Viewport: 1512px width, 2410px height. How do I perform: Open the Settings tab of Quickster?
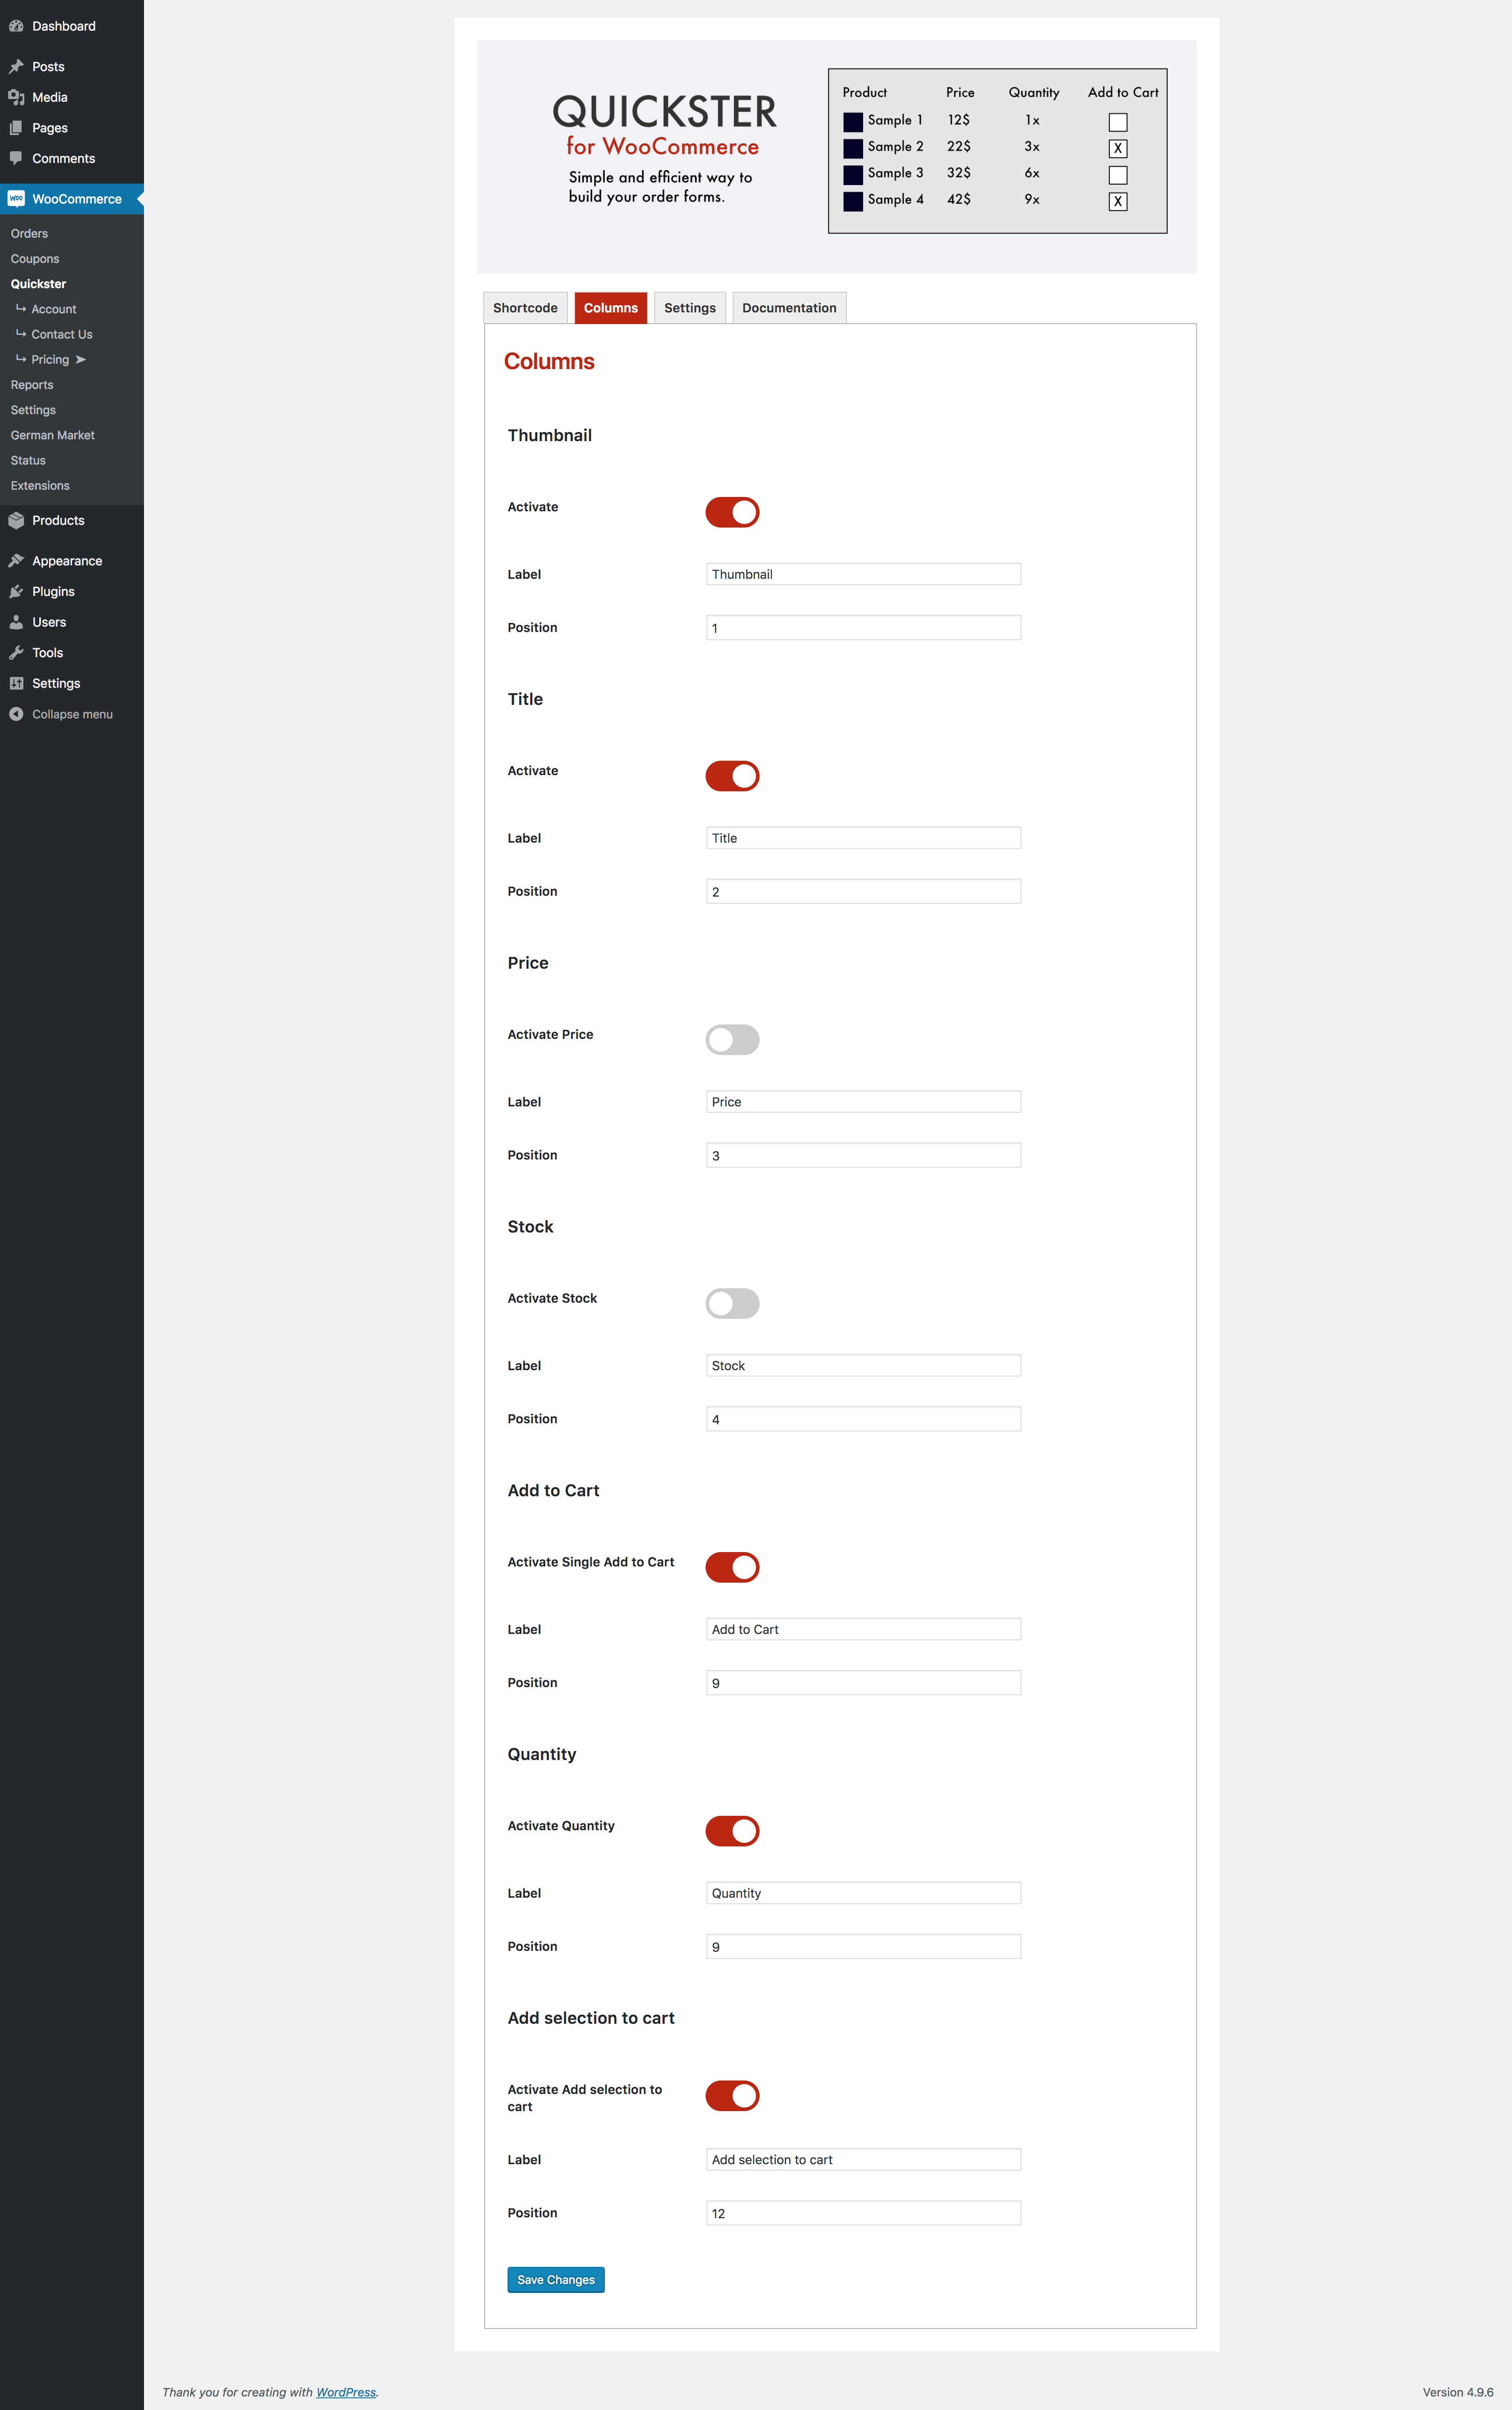point(690,308)
